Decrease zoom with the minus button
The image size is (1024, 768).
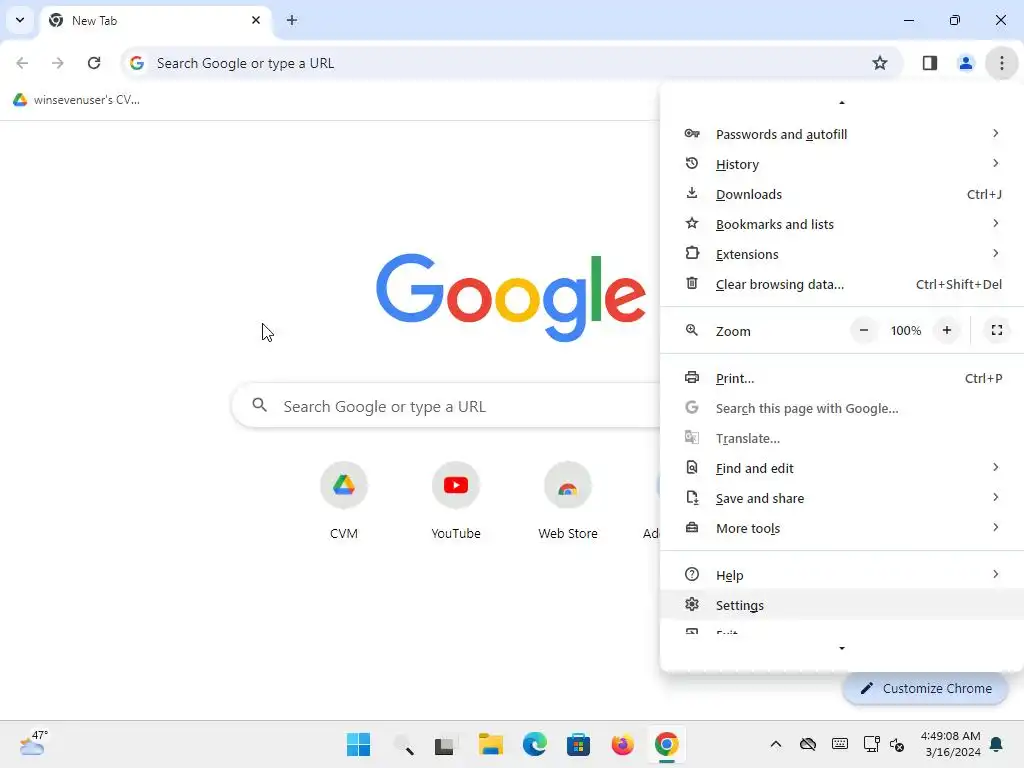click(863, 330)
